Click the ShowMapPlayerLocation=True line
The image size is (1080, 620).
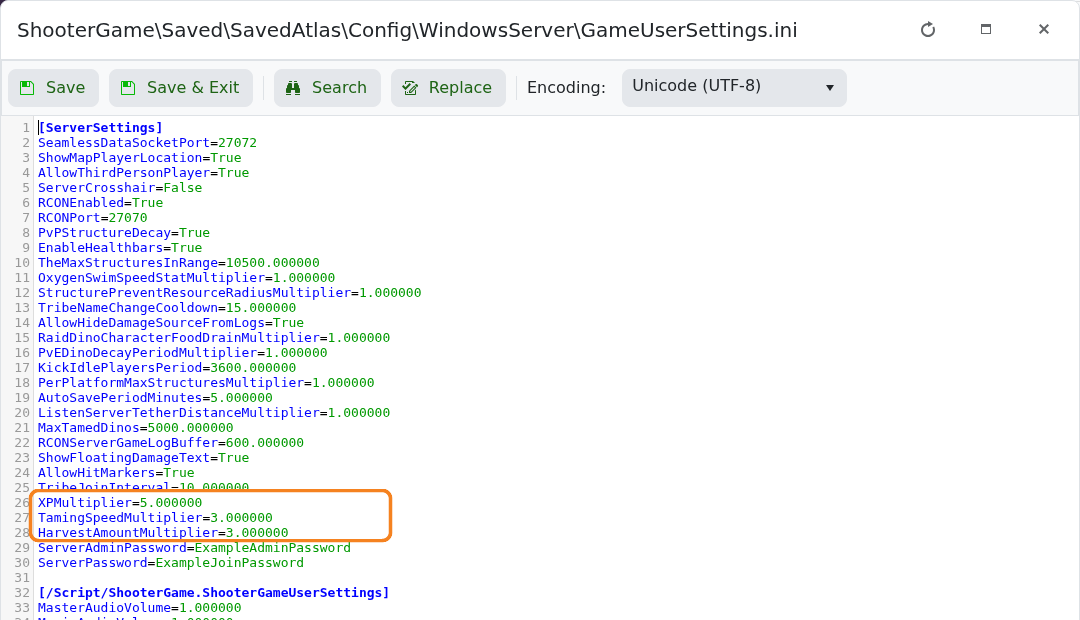(x=140, y=158)
